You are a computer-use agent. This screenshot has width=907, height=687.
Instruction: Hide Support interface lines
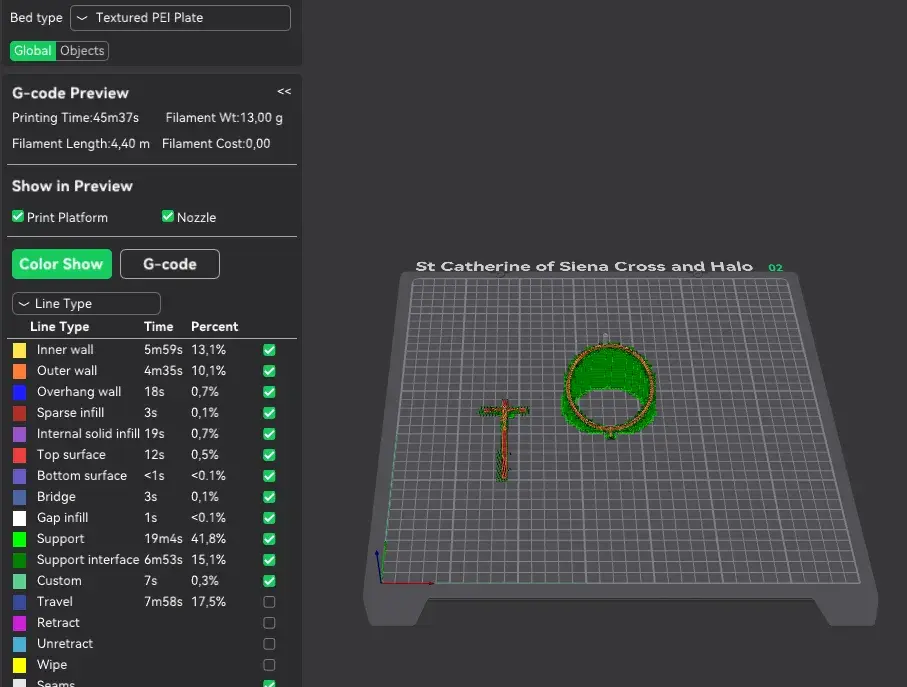tap(269, 560)
